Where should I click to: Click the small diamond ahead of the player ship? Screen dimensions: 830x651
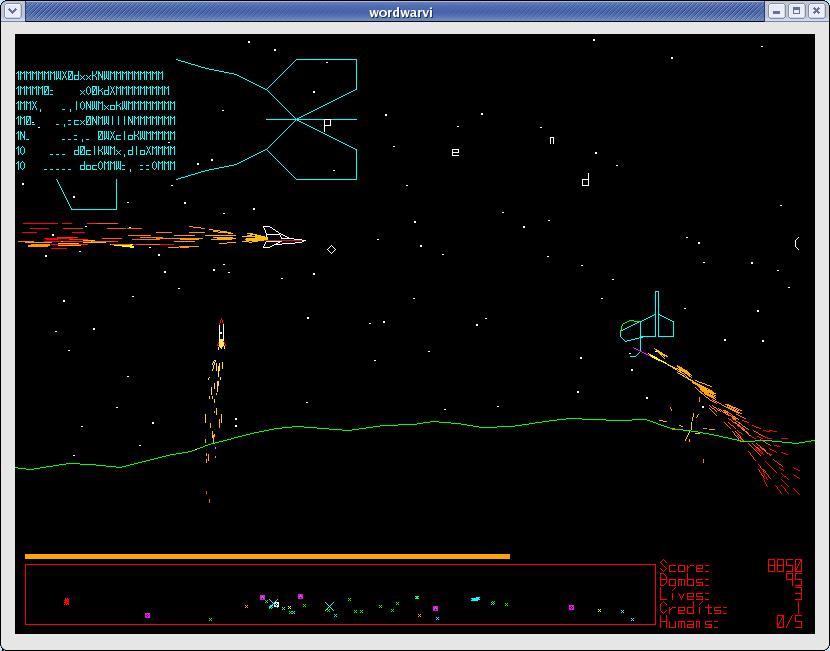[x=332, y=249]
